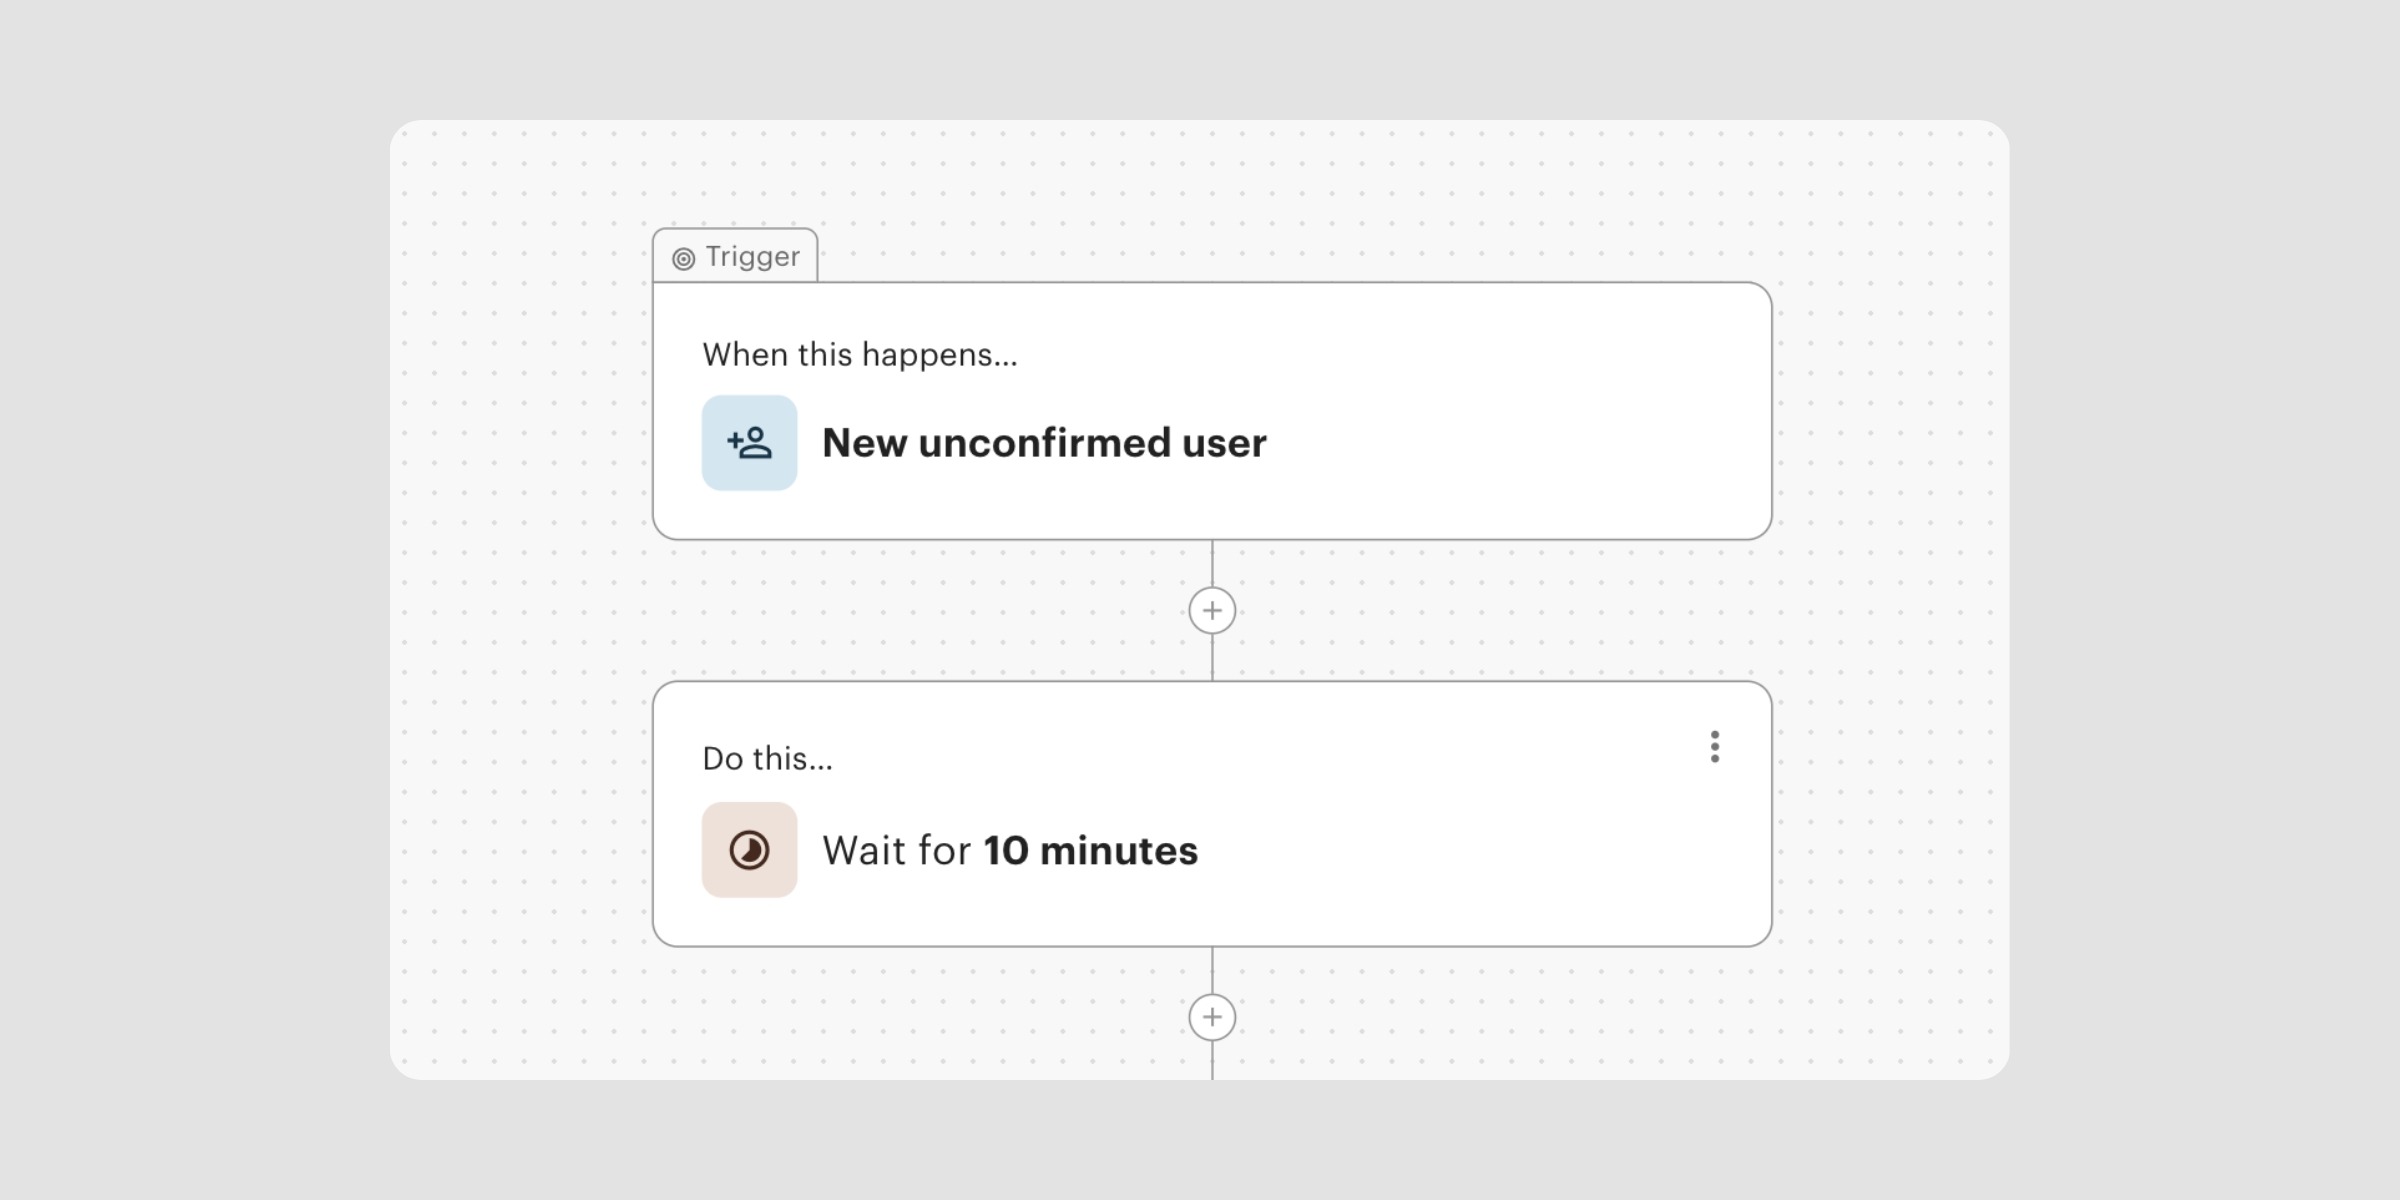
Task: Open the "New unconfirmed user" trigger title
Action: tap(1044, 443)
